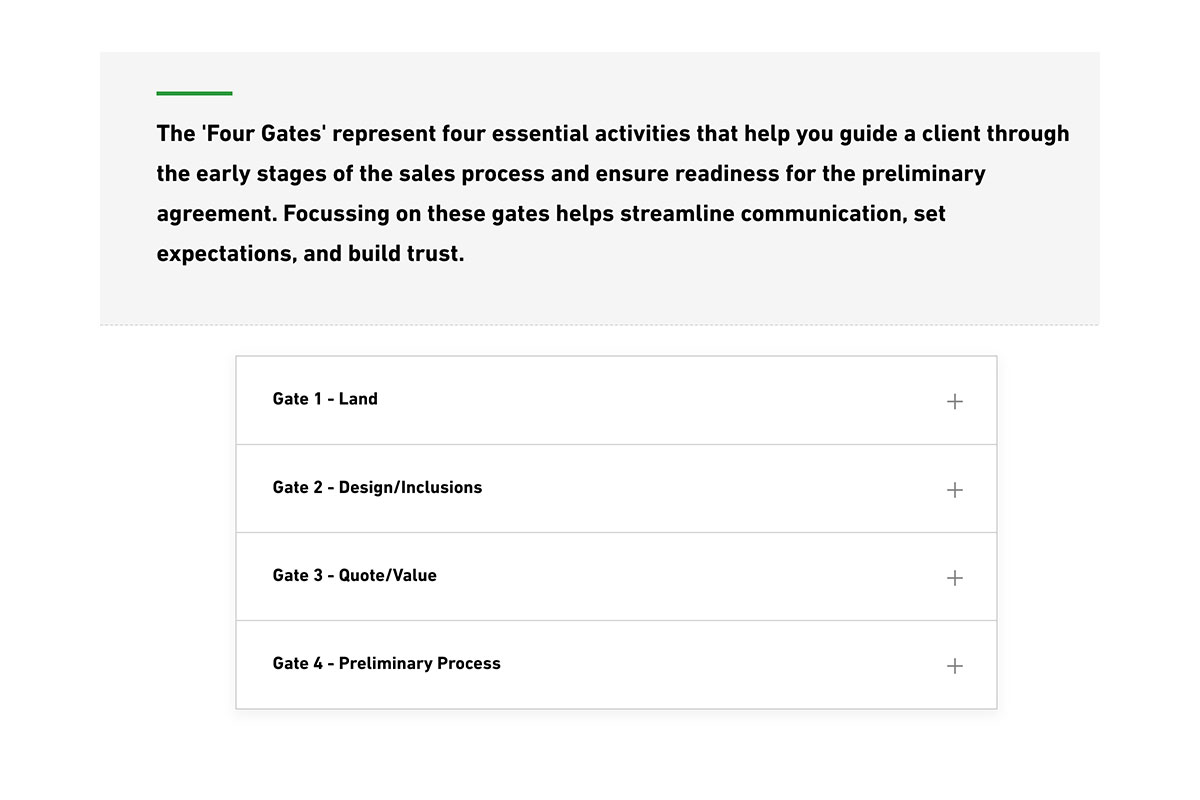Select the 'Gate 1 - Land' heading
The height and width of the screenshot is (800, 1200).
[325, 399]
